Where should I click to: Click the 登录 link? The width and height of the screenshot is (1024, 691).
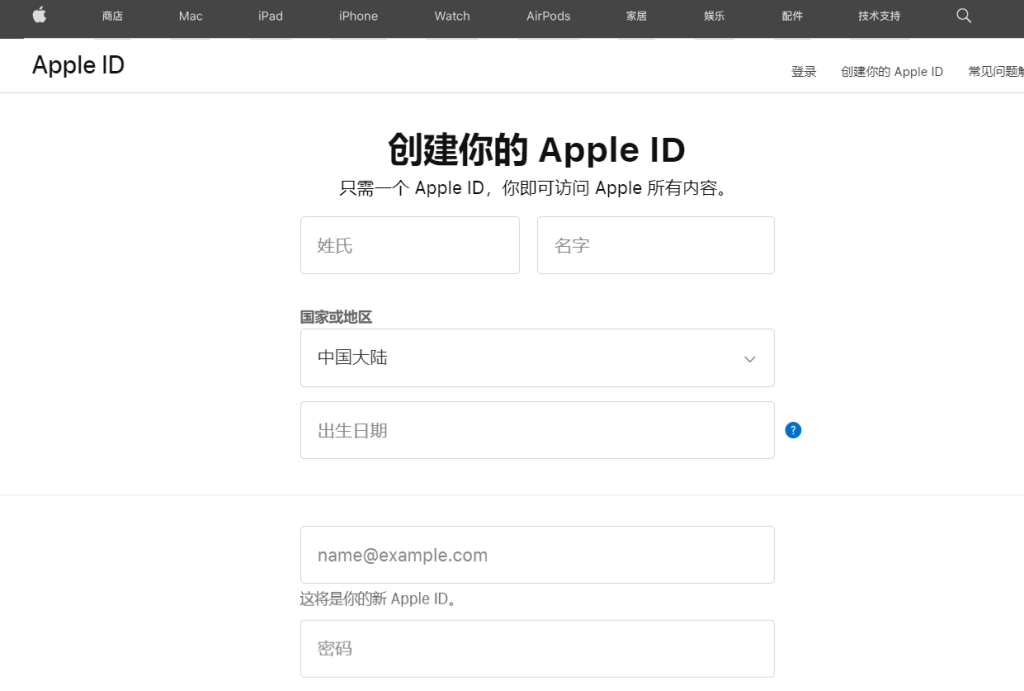803,71
